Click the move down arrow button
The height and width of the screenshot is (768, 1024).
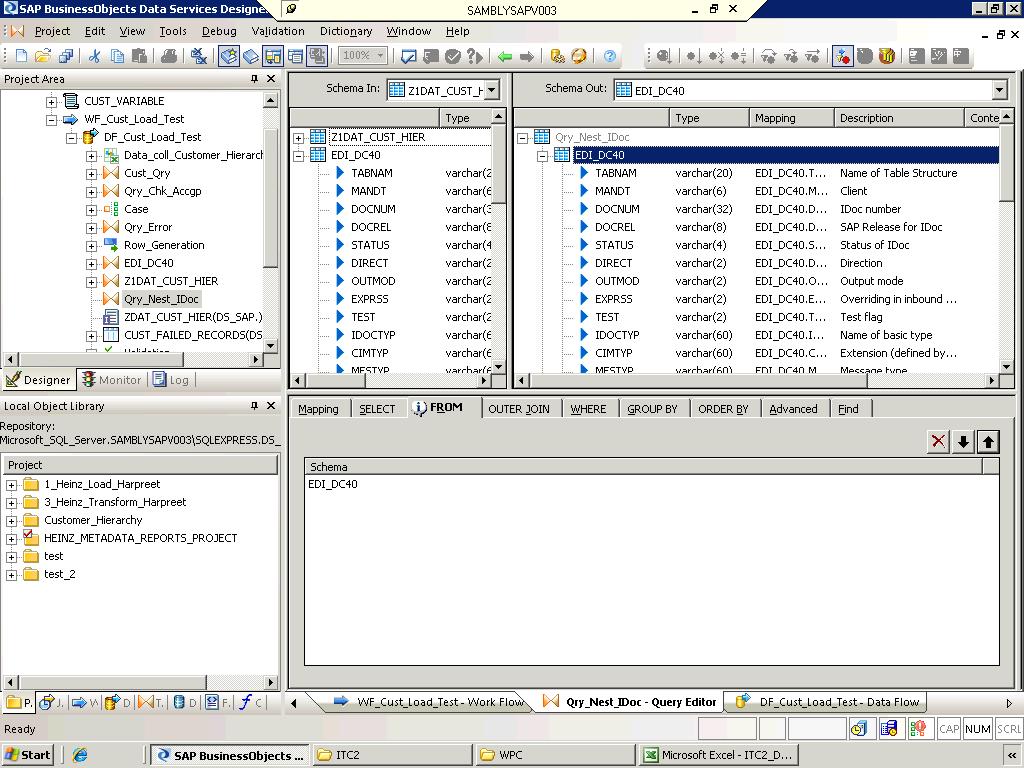[963, 441]
